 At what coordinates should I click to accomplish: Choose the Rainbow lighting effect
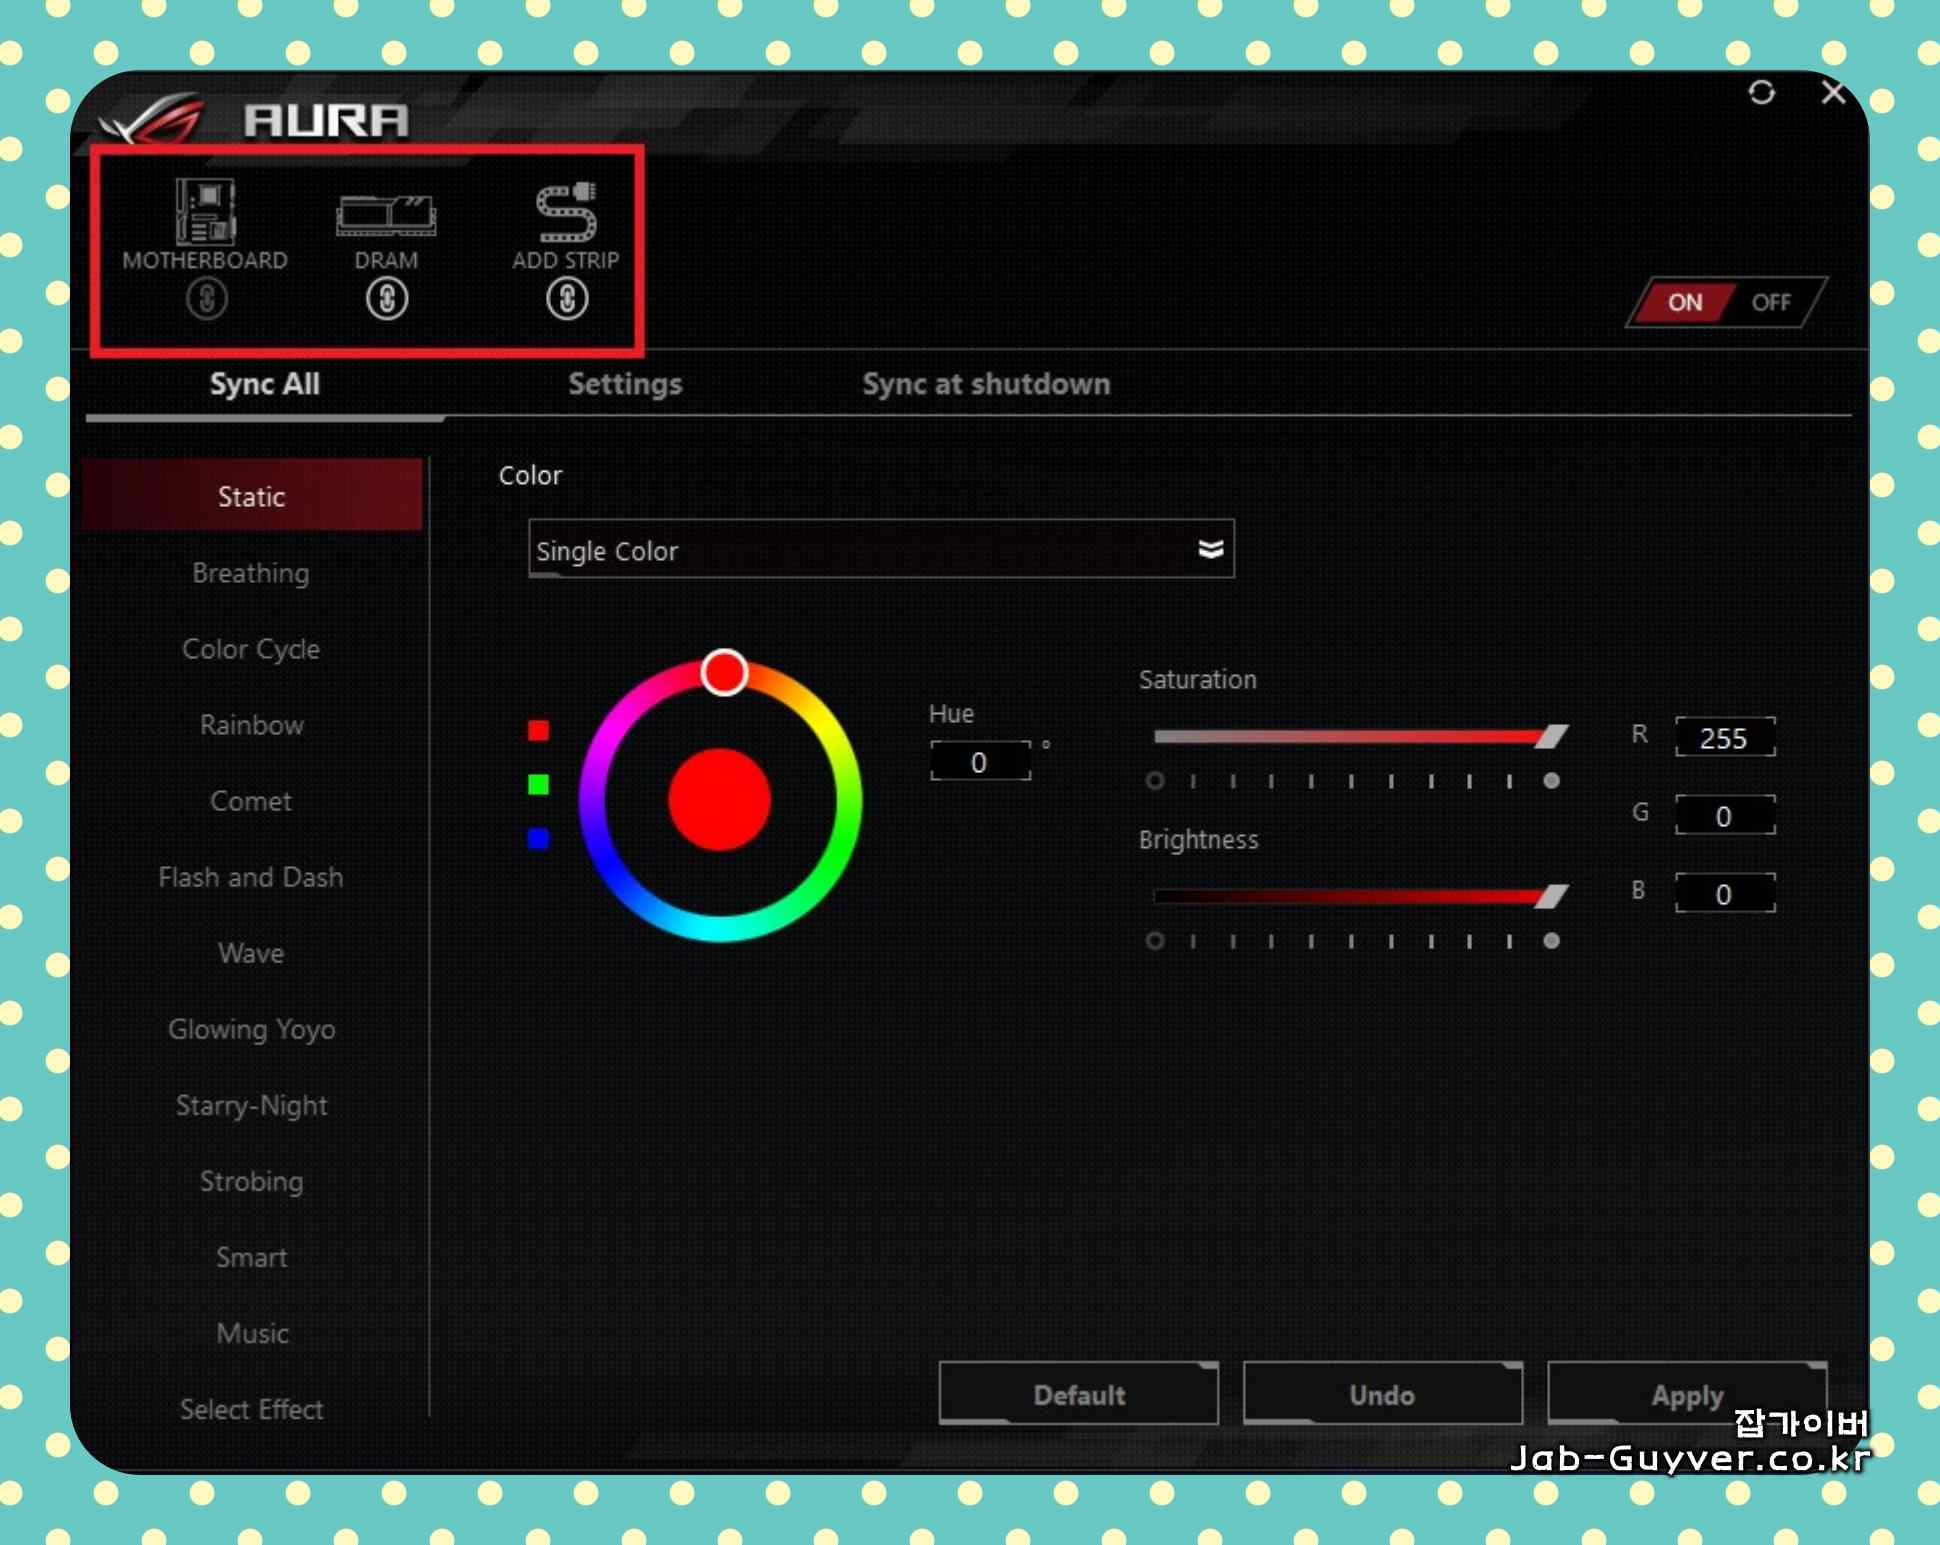pos(251,725)
